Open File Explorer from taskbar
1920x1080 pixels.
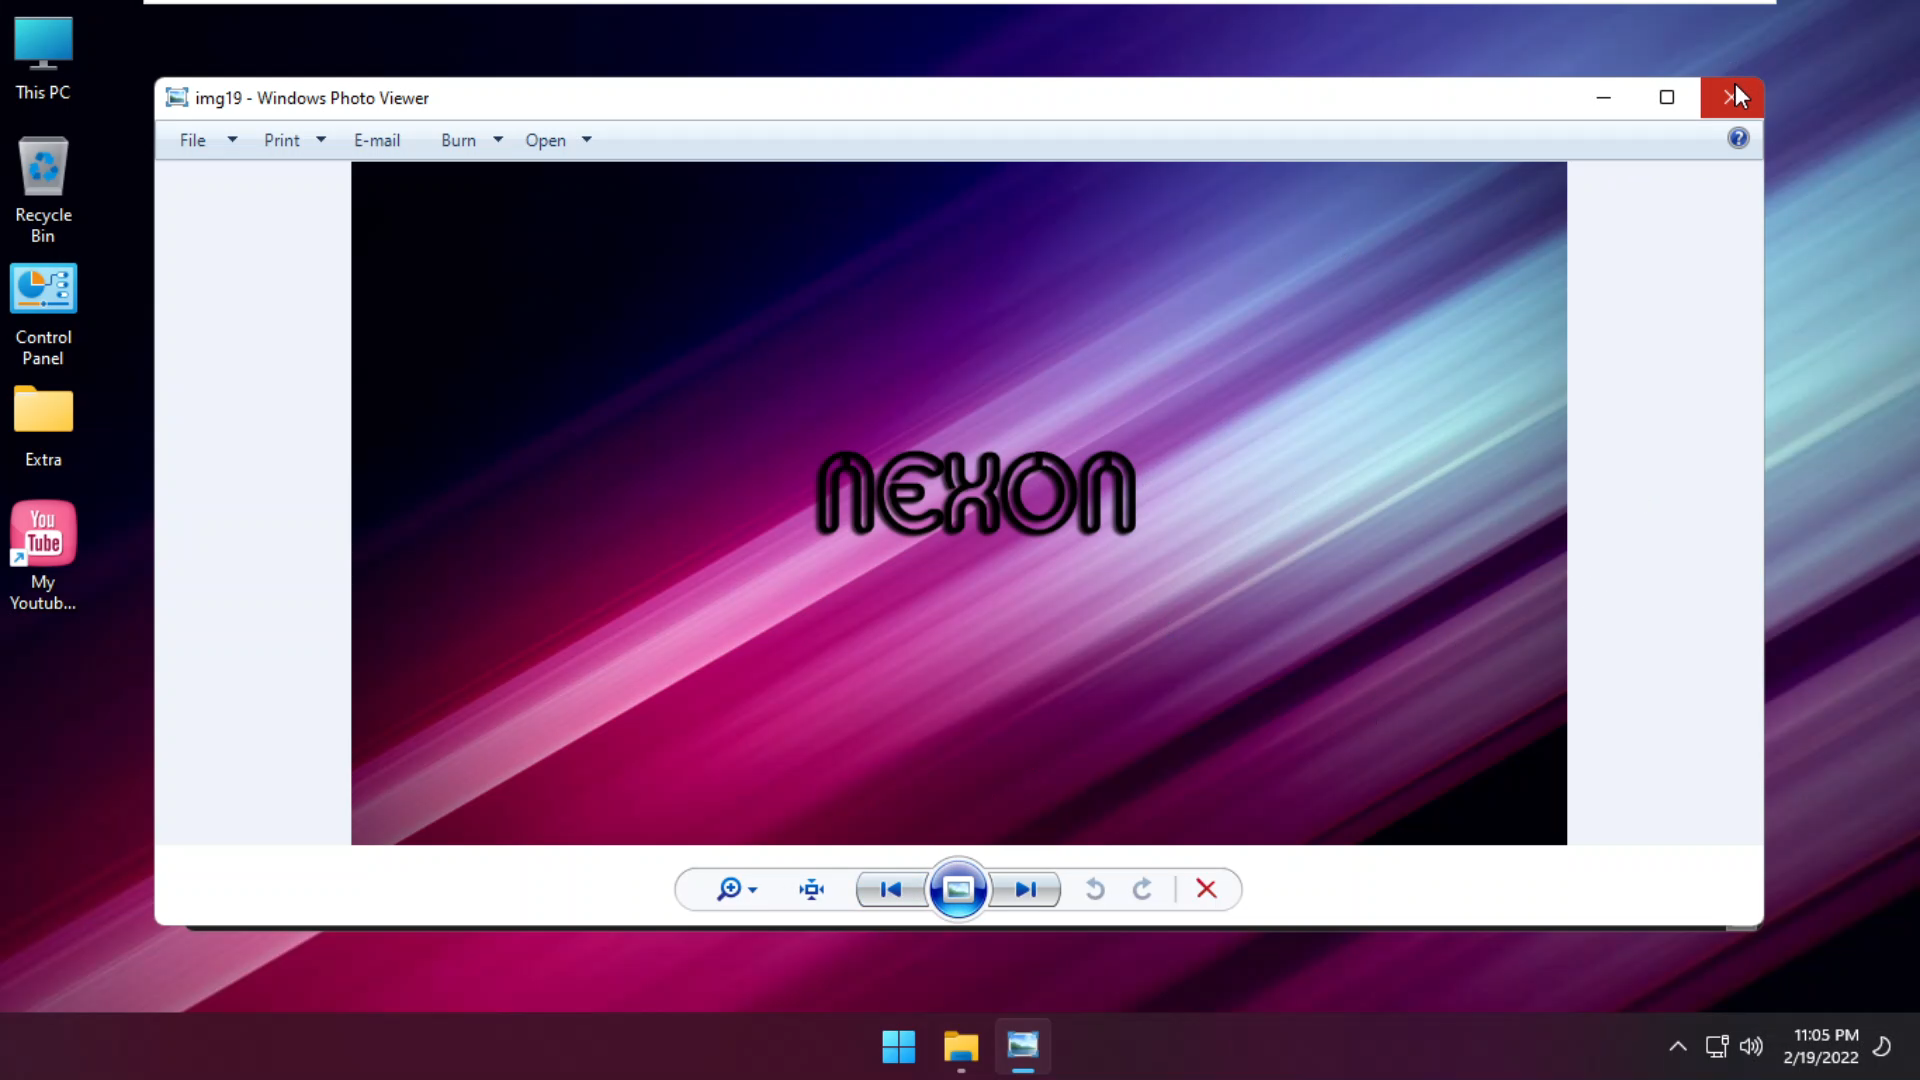click(961, 1047)
